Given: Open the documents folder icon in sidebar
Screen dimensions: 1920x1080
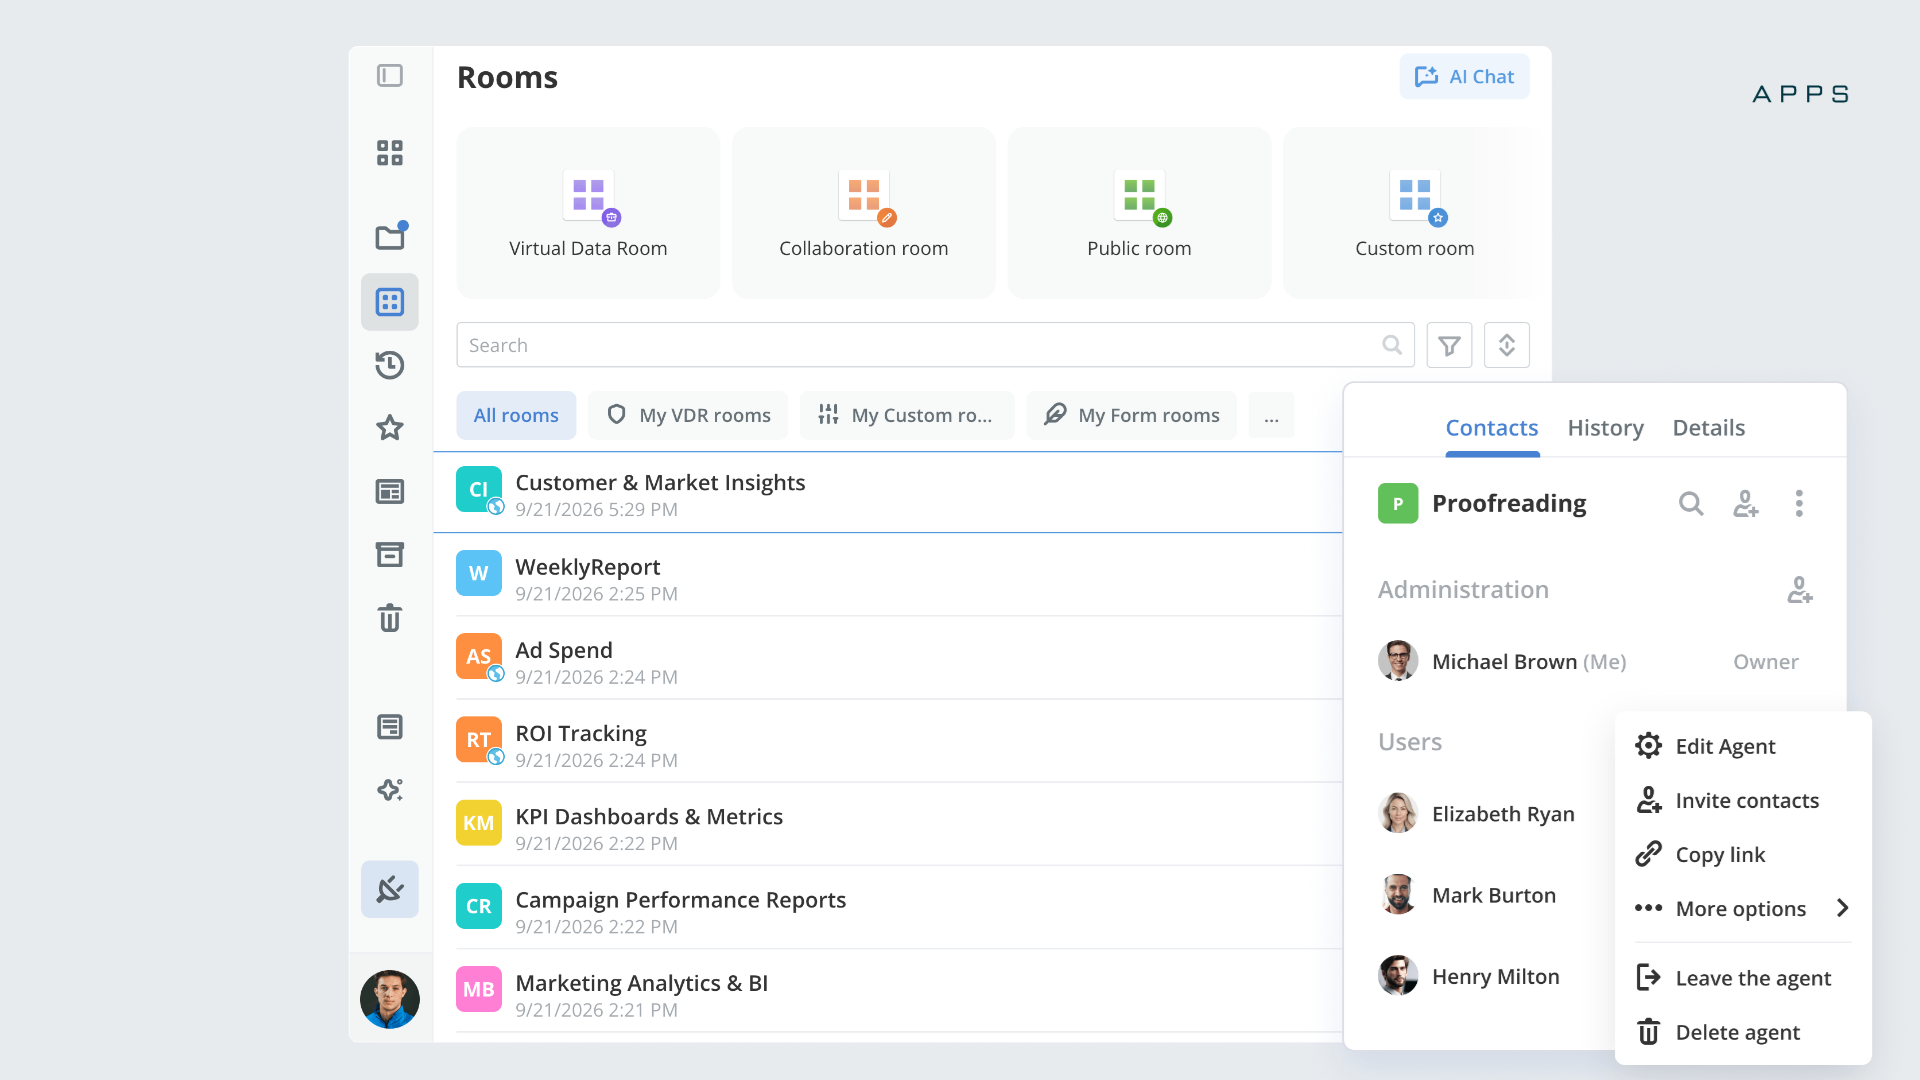Looking at the screenshot, I should [x=390, y=236].
